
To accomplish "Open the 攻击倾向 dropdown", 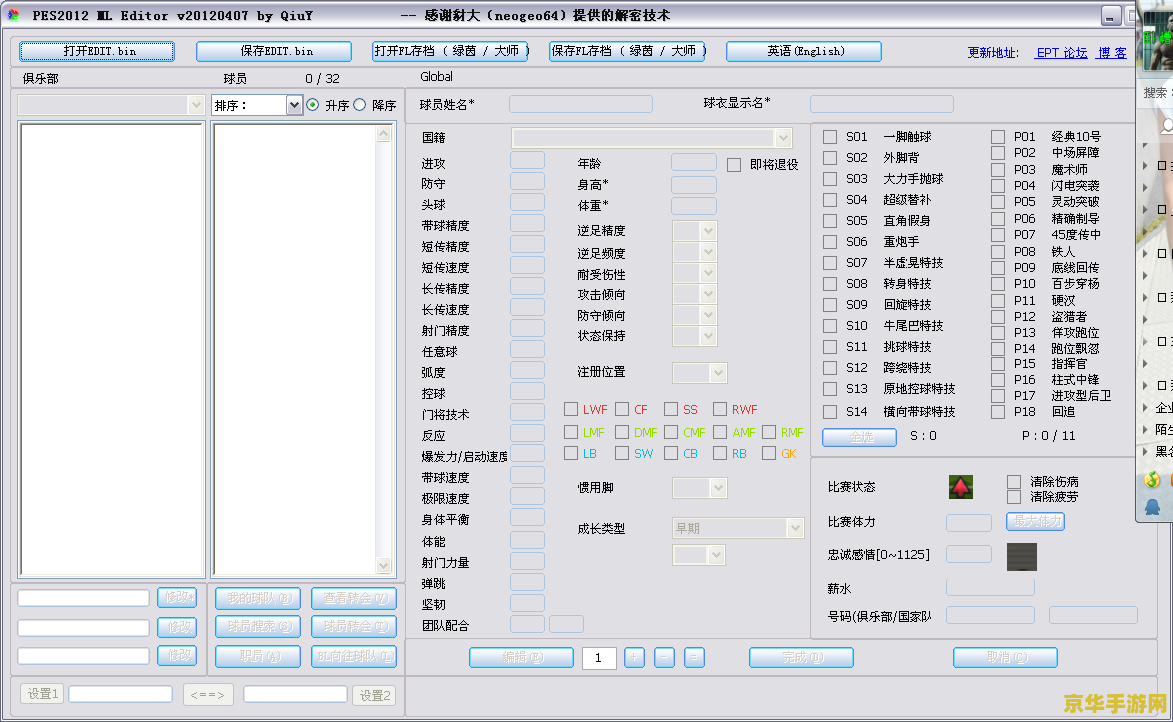I will click(694, 295).
